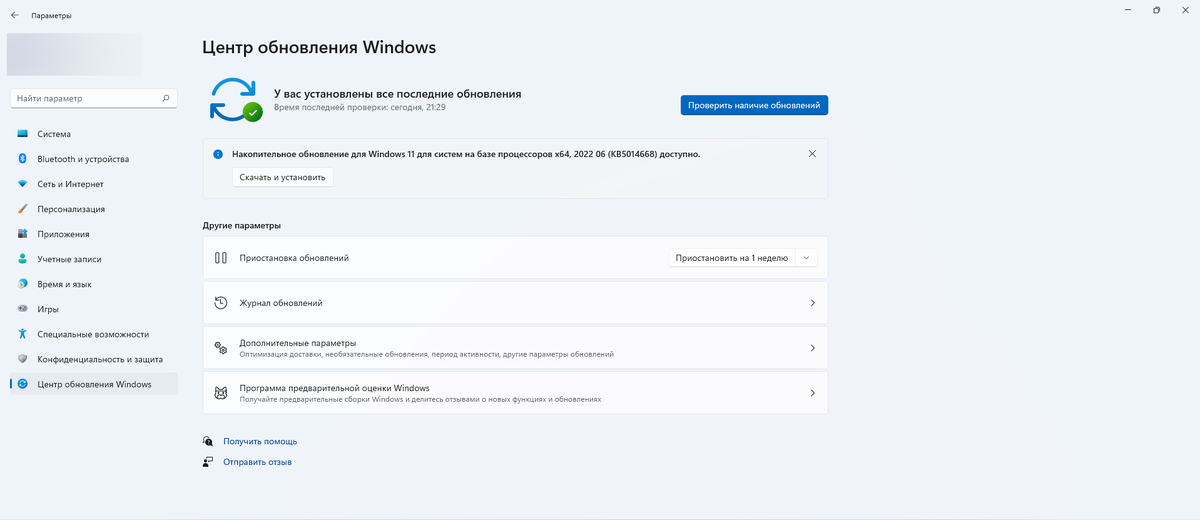The width and height of the screenshot is (1200, 520).
Task: Click the large update status sync icon
Action: (235, 99)
